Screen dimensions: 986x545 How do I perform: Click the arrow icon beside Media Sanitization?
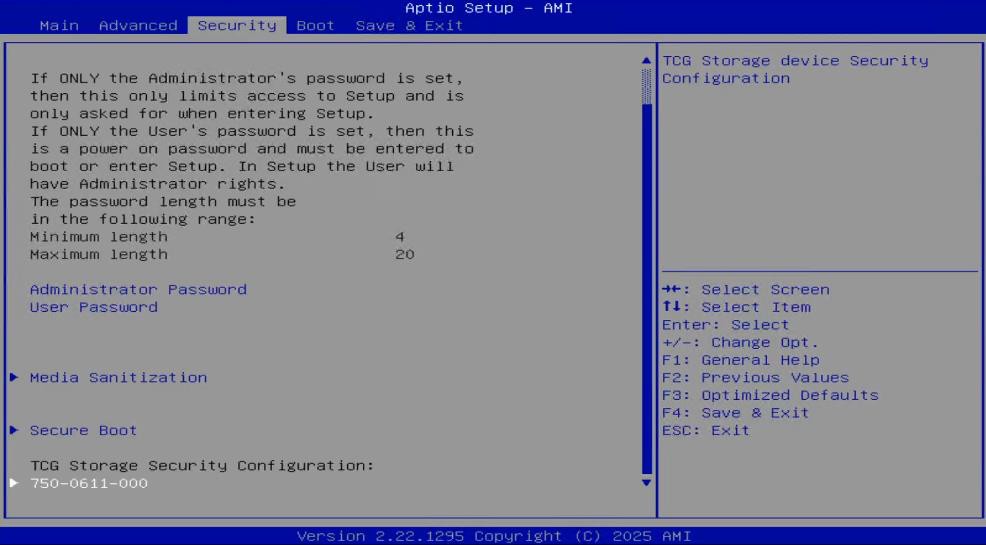click(14, 378)
